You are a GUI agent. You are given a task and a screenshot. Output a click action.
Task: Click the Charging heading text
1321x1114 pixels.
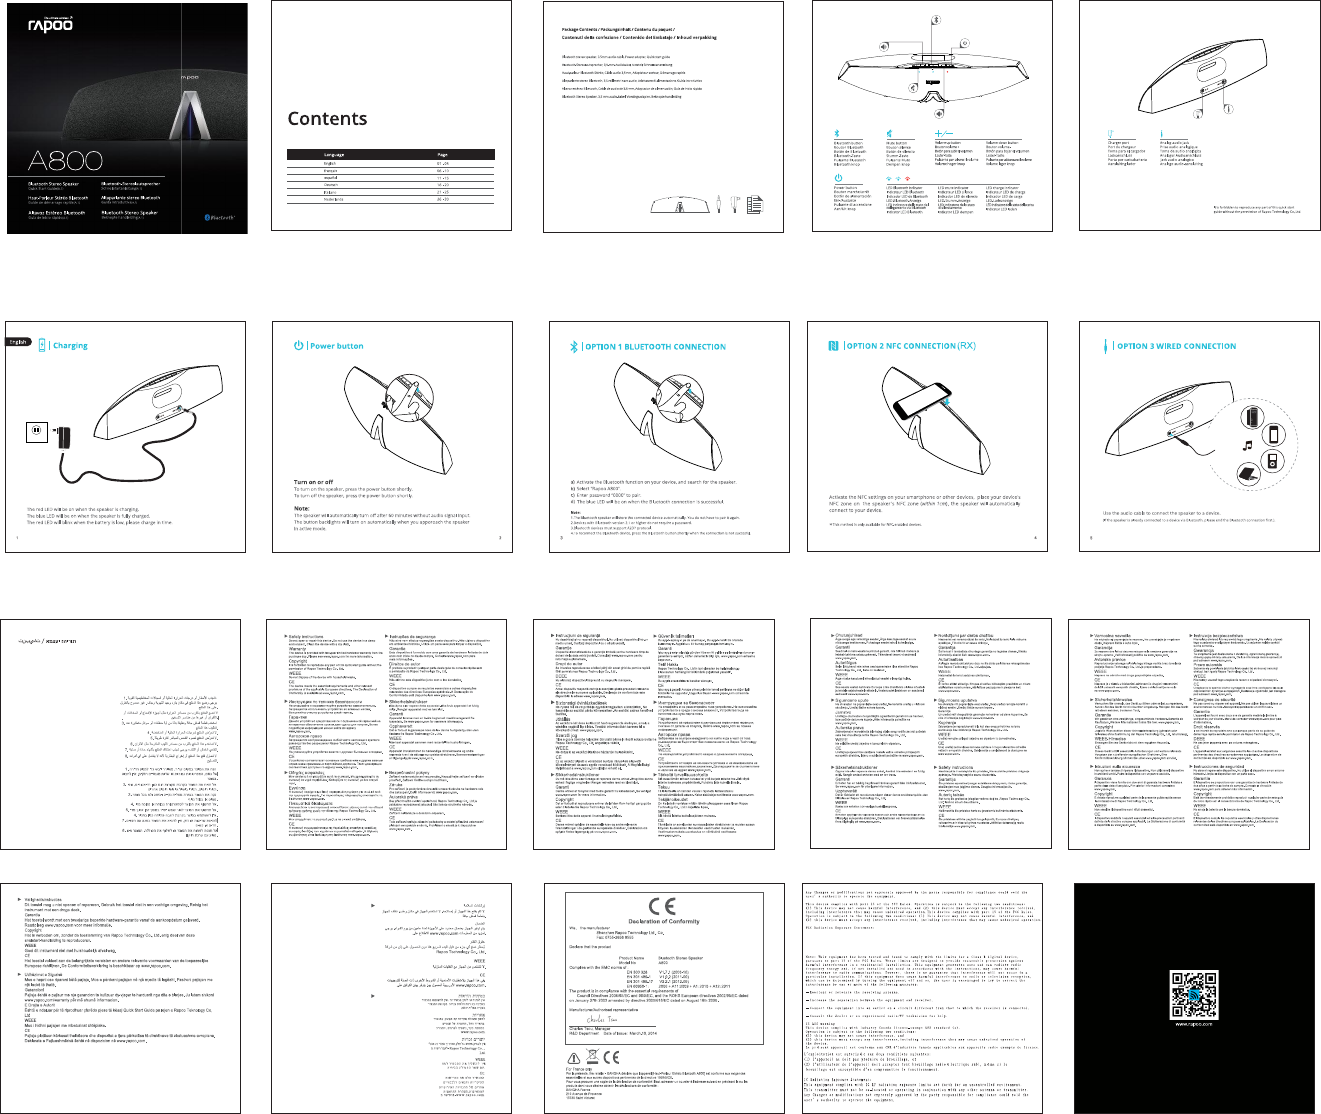(71, 346)
